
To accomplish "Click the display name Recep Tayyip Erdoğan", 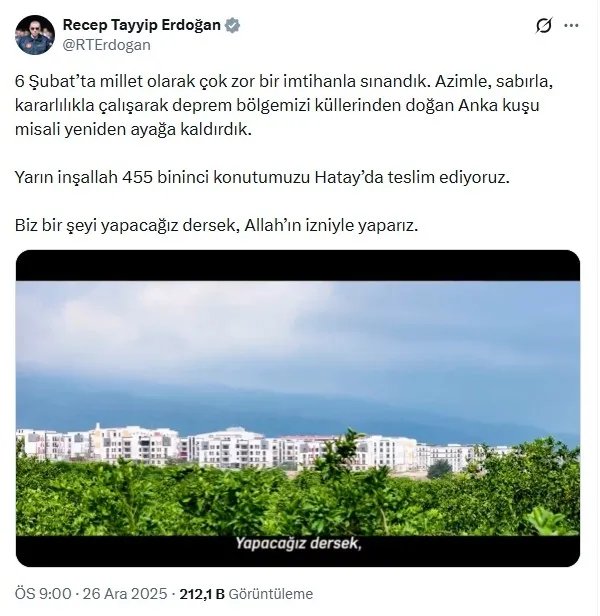I will (x=141, y=25).
